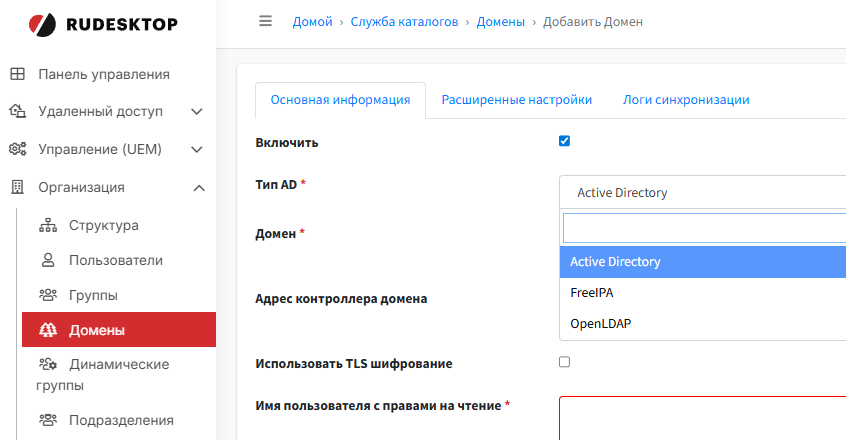Open Подразделения sidebar item
The height and width of the screenshot is (440, 846).
[x=121, y=420]
